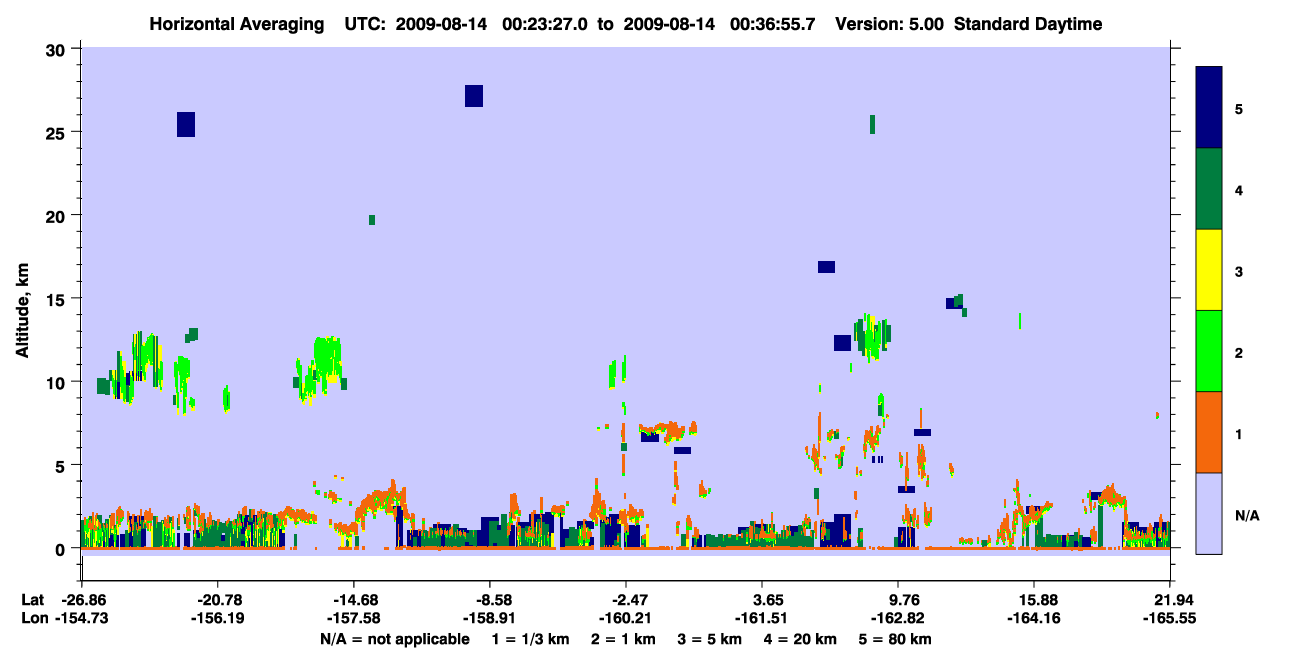Click the bright green colorbar segment labeled 2

point(1209,351)
